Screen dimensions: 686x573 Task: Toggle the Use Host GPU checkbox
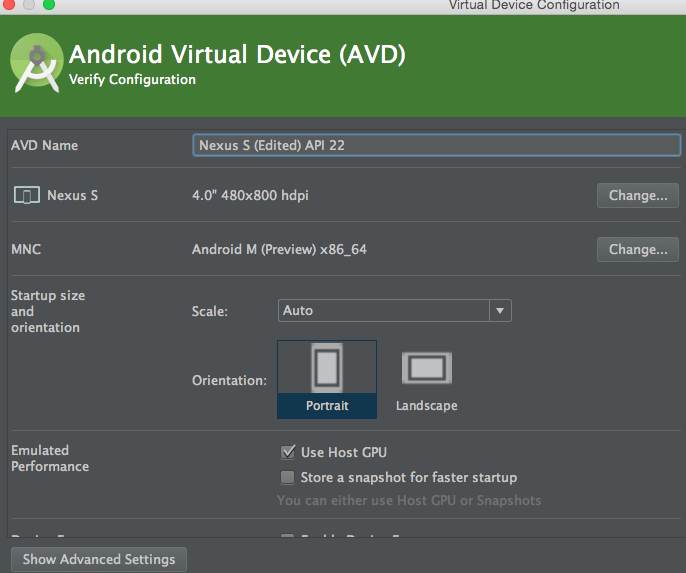pos(287,452)
